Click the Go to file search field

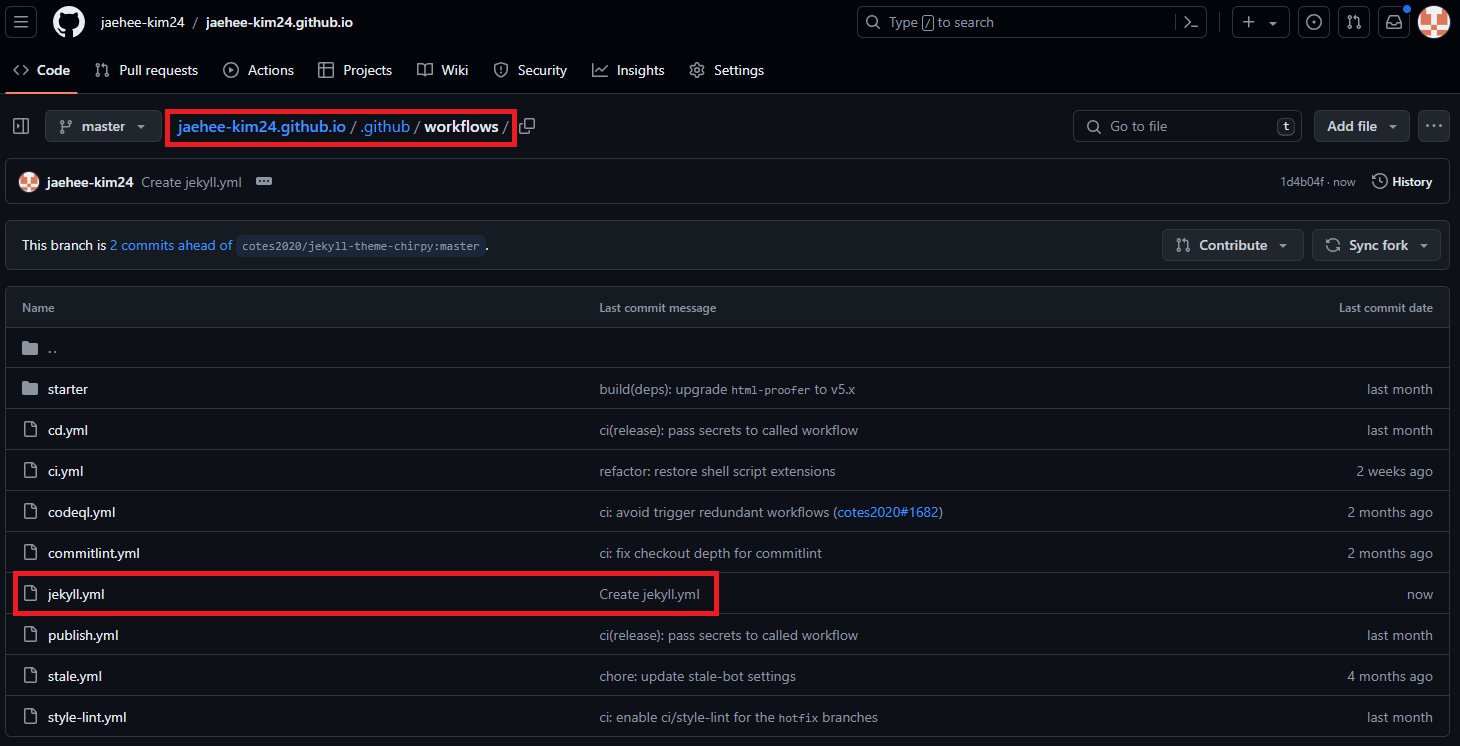[1188, 126]
